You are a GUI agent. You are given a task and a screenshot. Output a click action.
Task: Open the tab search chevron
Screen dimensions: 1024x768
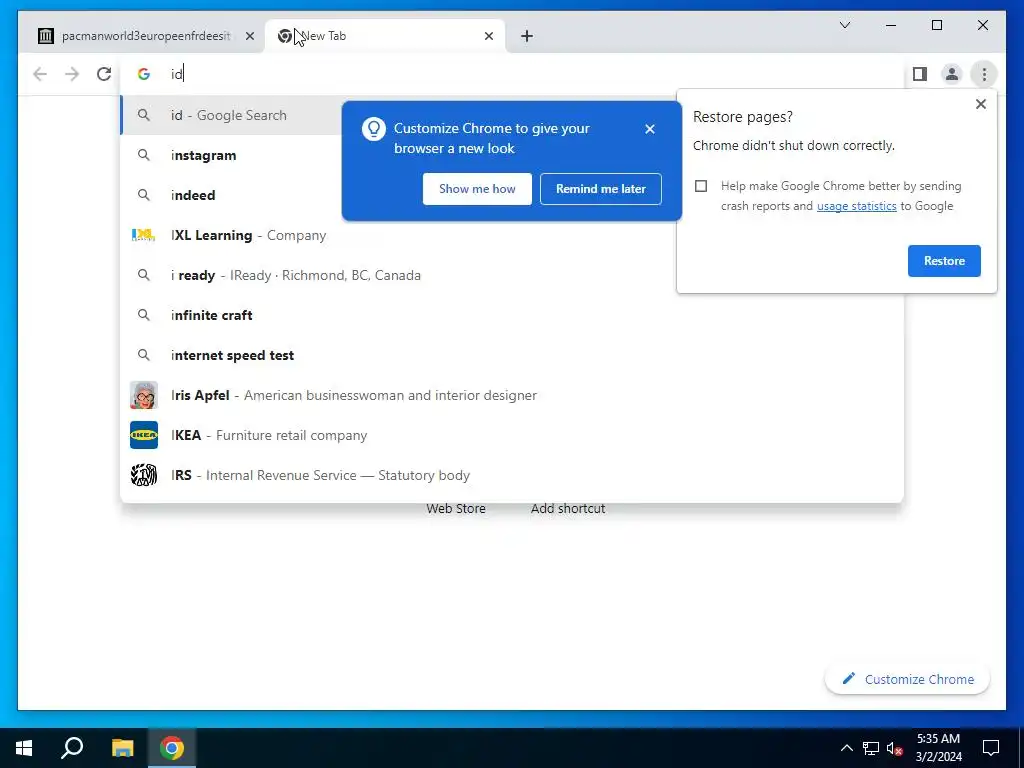point(844,25)
